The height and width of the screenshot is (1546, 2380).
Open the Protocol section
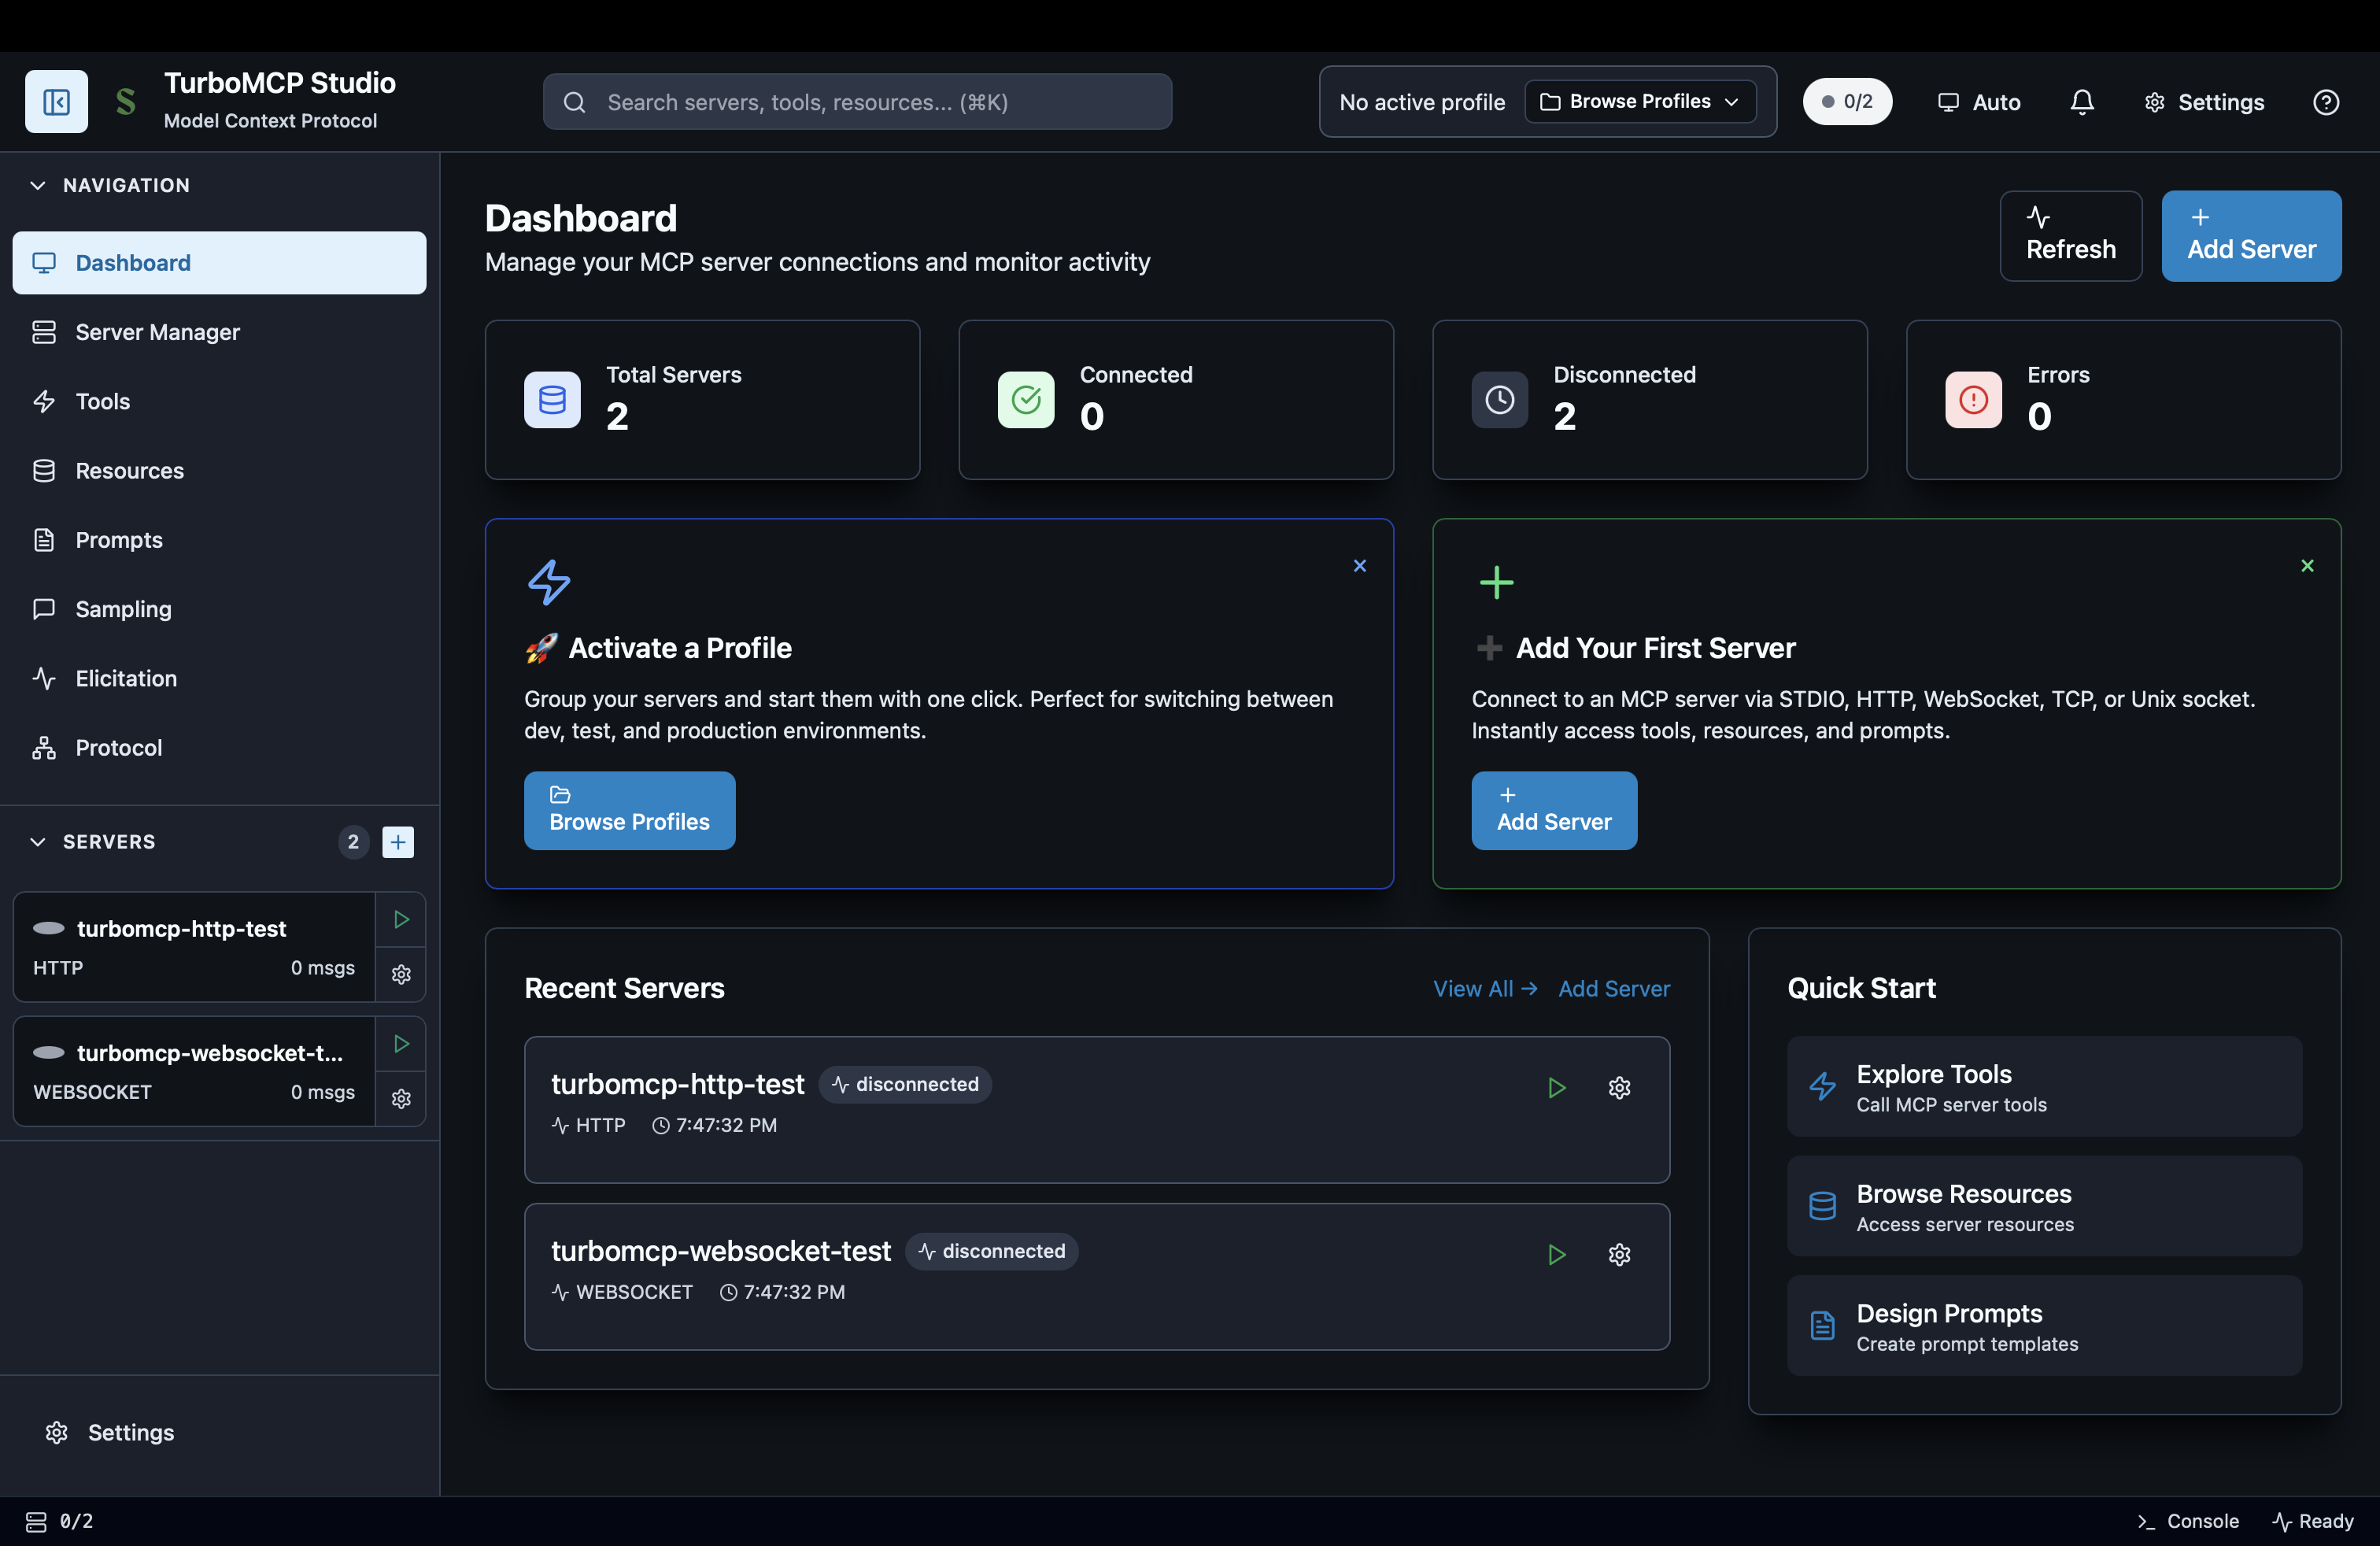click(119, 747)
